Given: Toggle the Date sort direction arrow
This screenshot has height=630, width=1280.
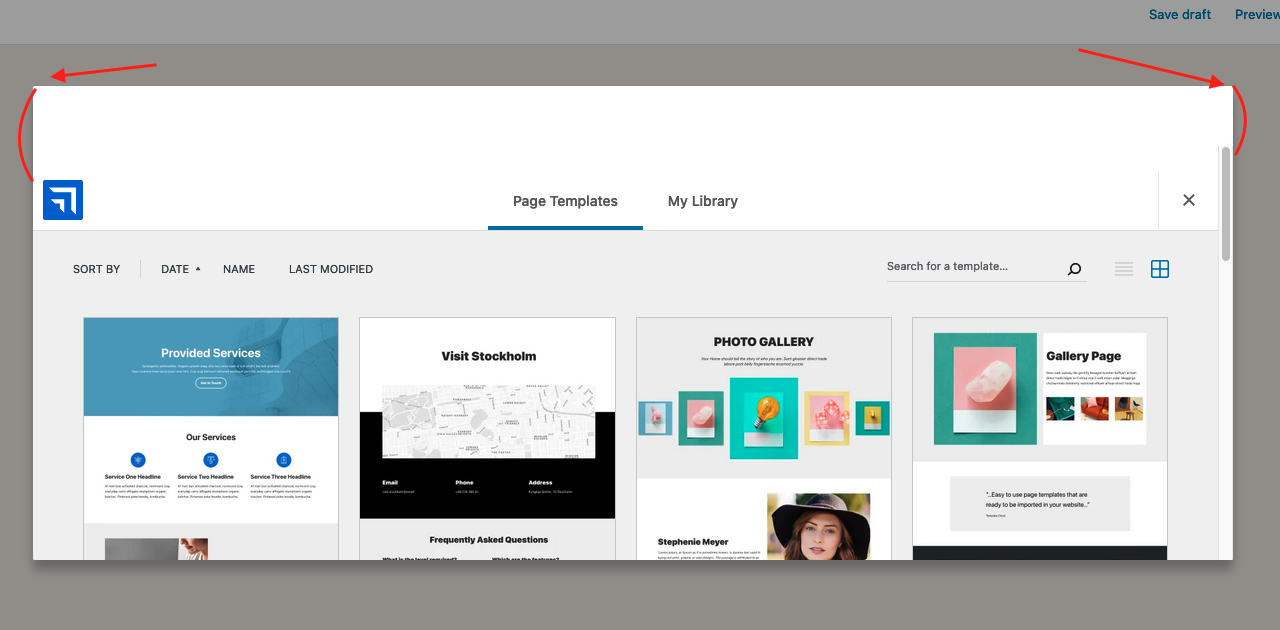Looking at the screenshot, I should [x=197, y=268].
